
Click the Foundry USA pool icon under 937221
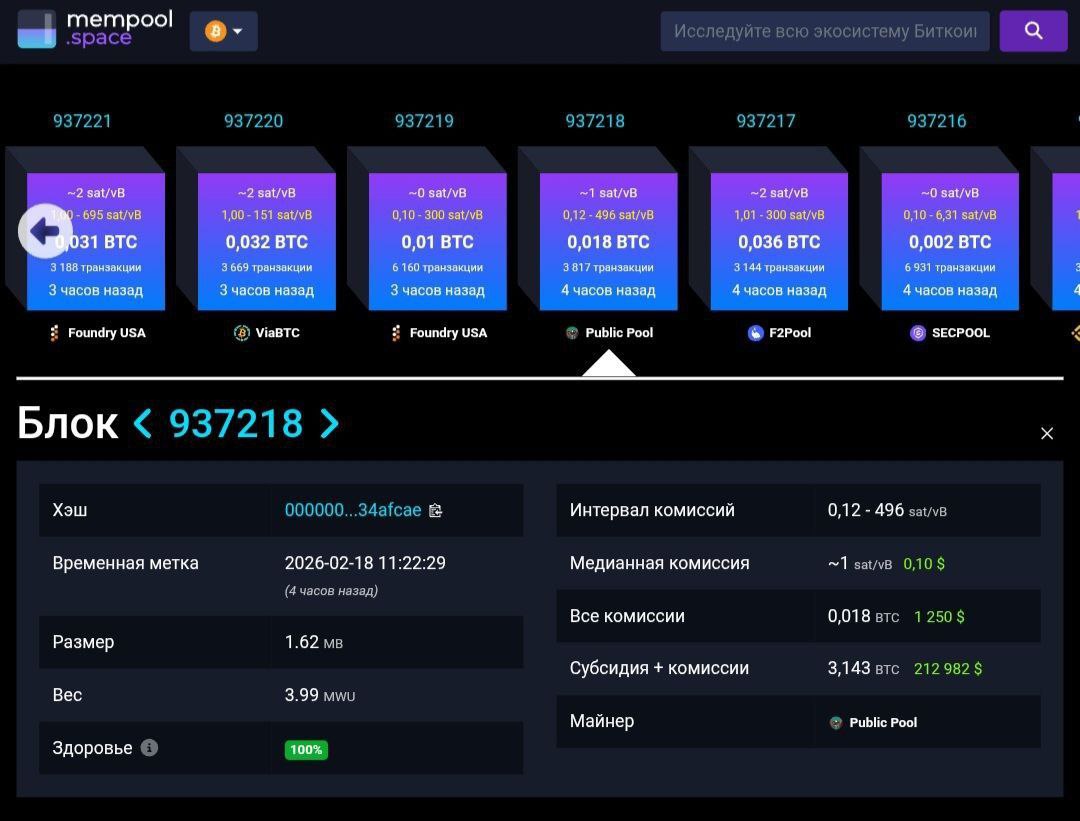coord(55,333)
